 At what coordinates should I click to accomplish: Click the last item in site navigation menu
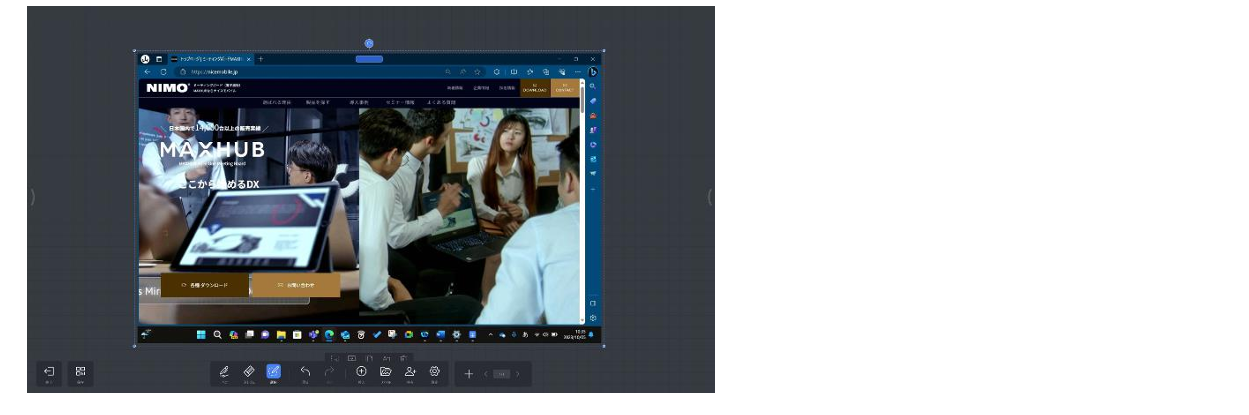tap(441, 102)
